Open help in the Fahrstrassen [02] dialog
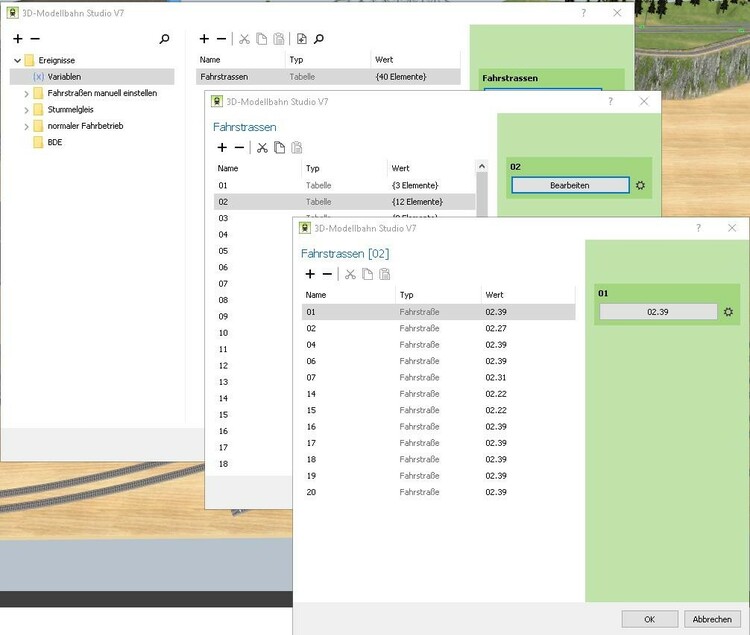Screen dimensions: 750x635 click(x=698, y=228)
